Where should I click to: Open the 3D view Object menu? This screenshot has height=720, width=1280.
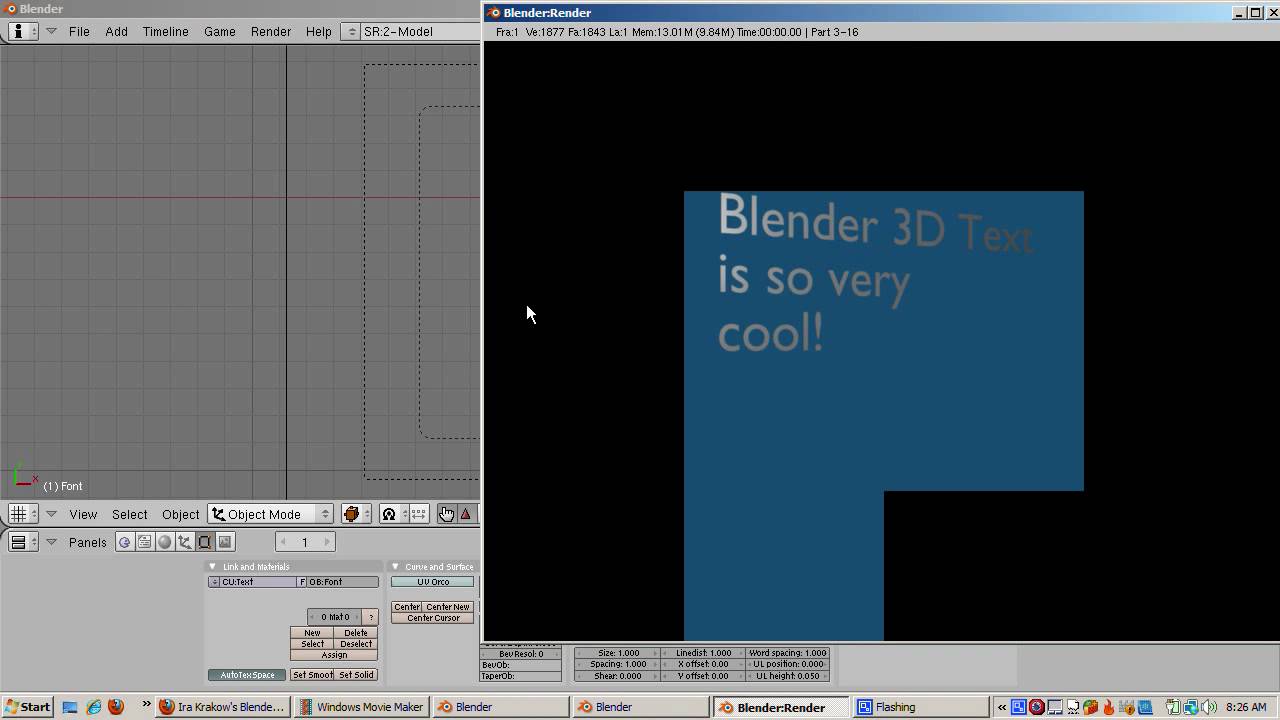(x=181, y=514)
